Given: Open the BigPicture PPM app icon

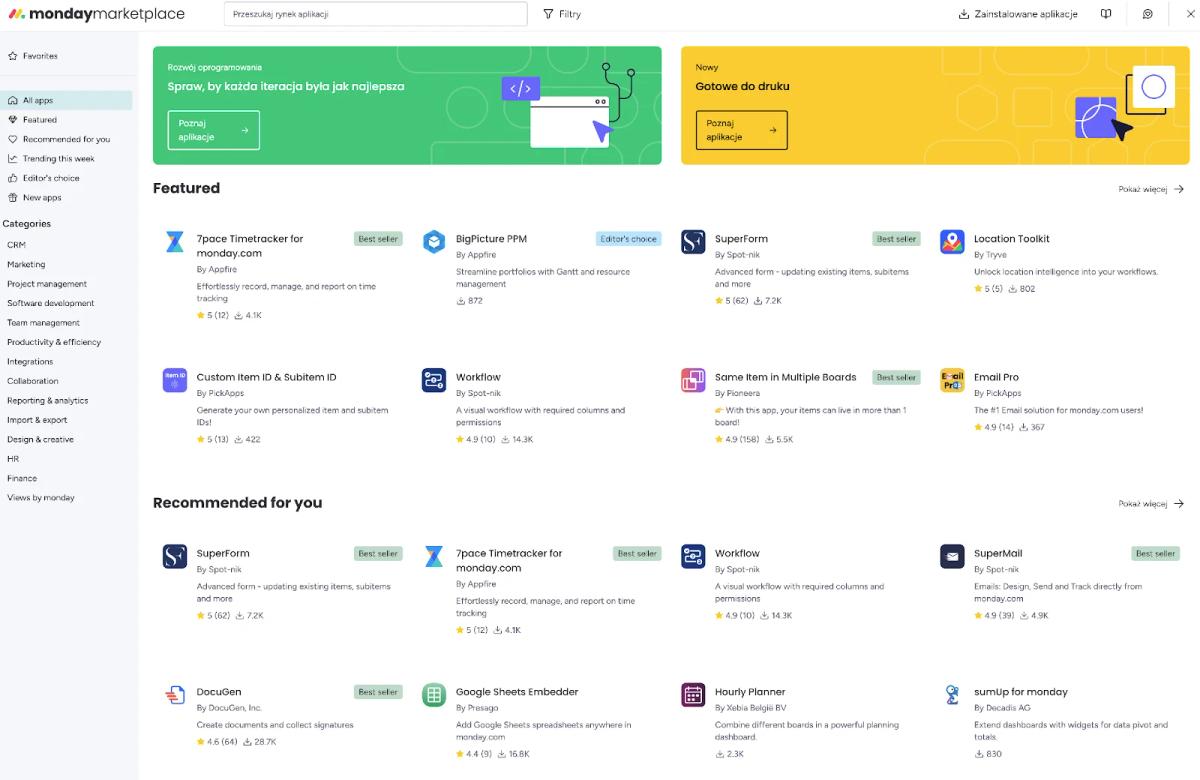Looking at the screenshot, I should pyautogui.click(x=434, y=242).
